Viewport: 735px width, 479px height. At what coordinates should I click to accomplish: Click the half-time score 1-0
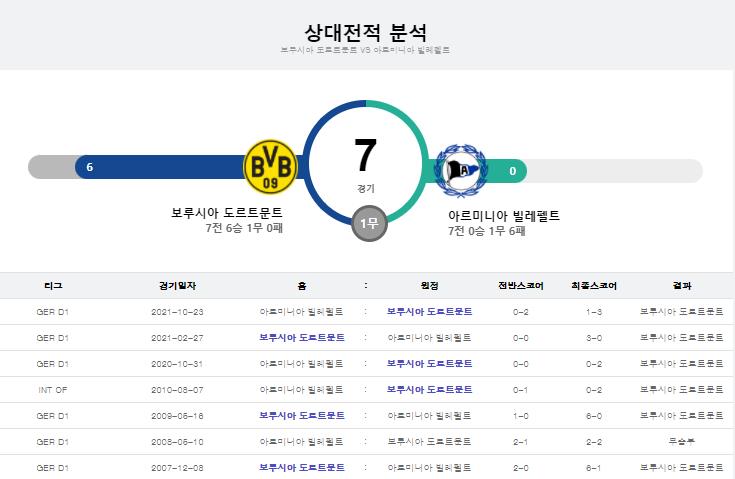tap(521, 416)
